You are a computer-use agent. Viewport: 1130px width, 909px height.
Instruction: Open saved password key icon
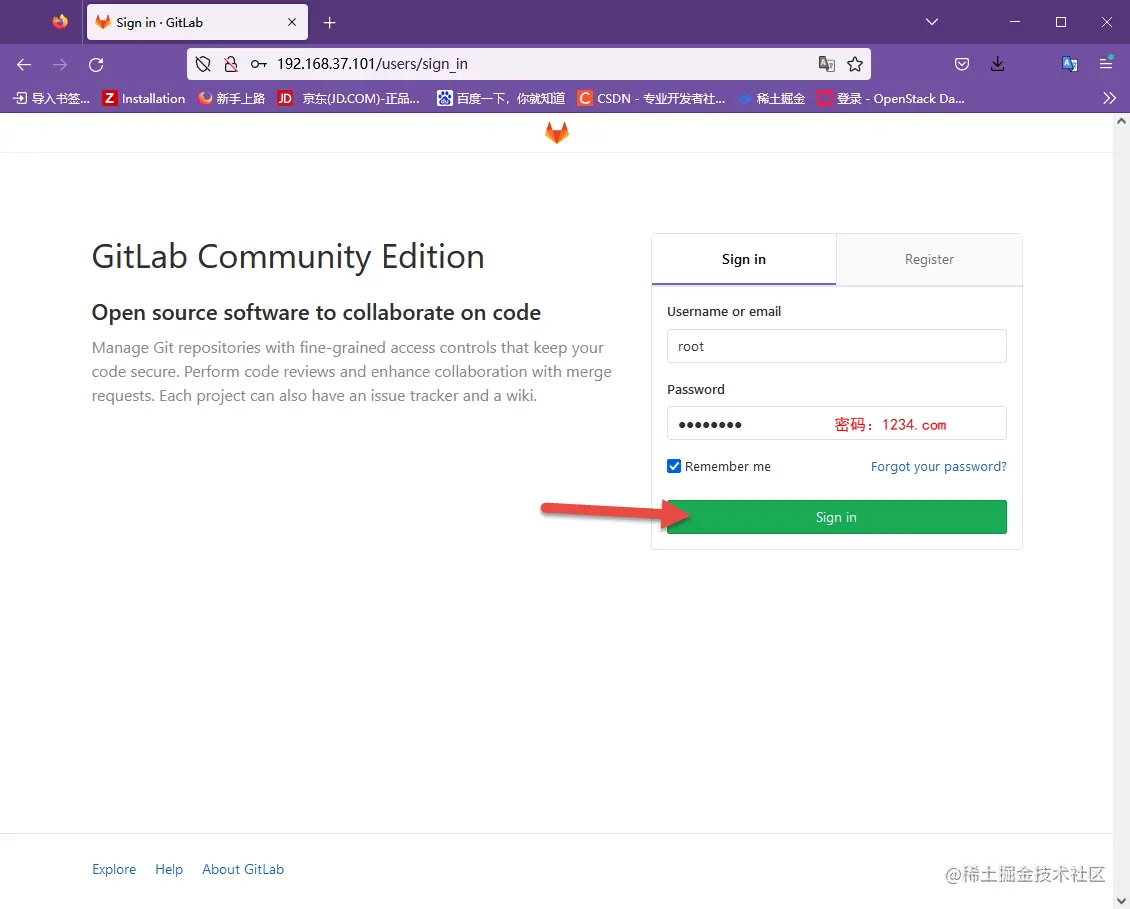259,64
